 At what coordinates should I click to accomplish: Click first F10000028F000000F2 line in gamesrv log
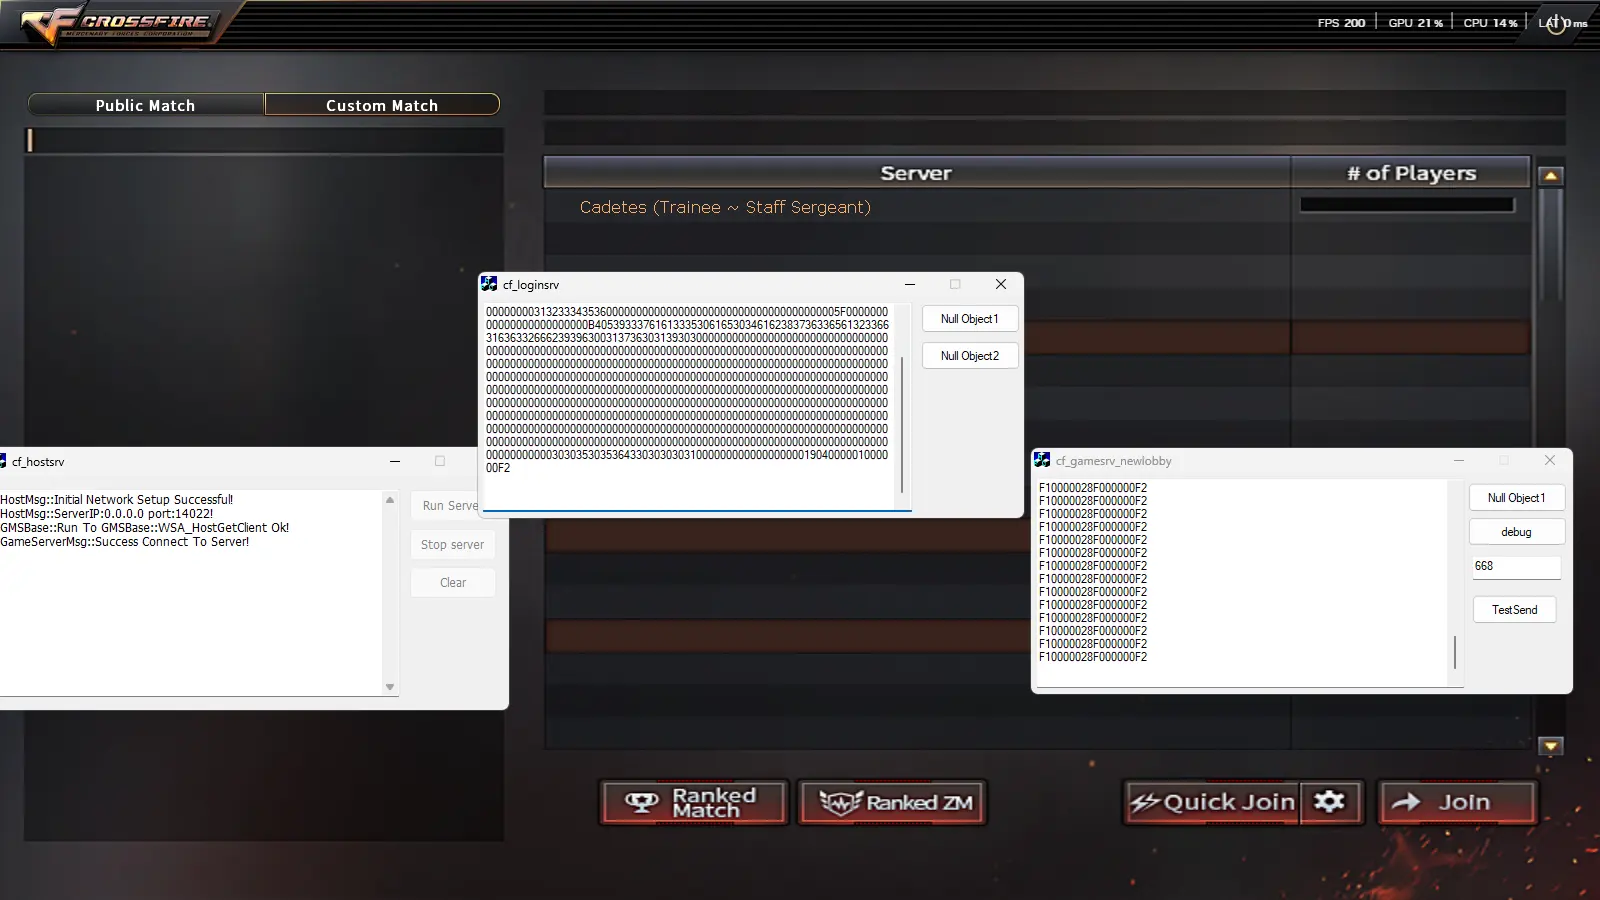click(x=1093, y=488)
